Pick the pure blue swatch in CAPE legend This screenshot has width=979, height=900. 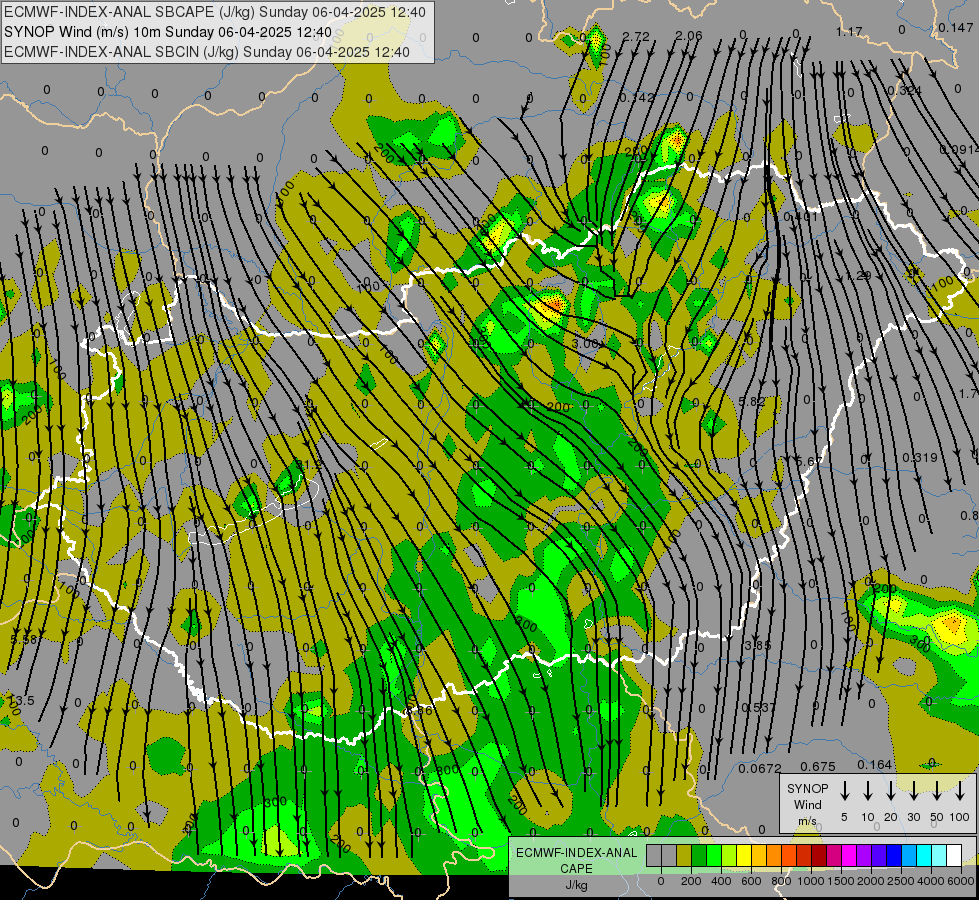893,855
